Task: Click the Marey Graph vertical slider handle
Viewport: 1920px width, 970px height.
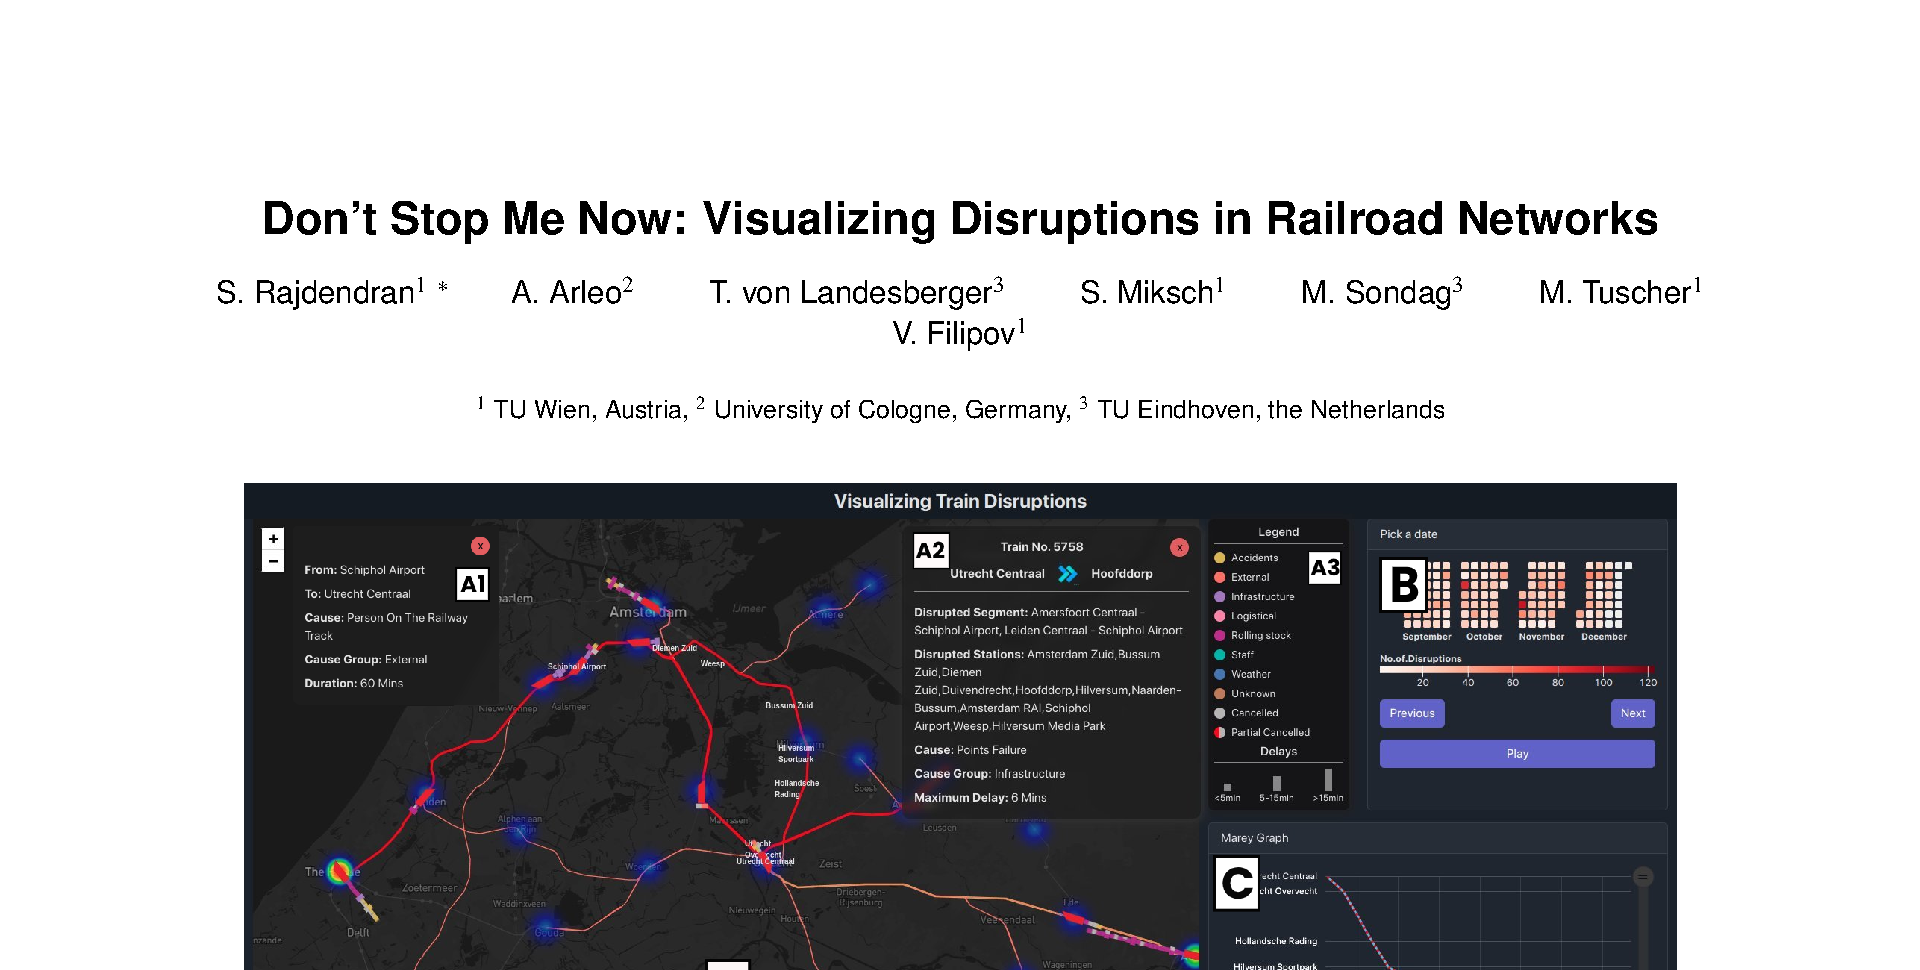Action: [x=1642, y=877]
